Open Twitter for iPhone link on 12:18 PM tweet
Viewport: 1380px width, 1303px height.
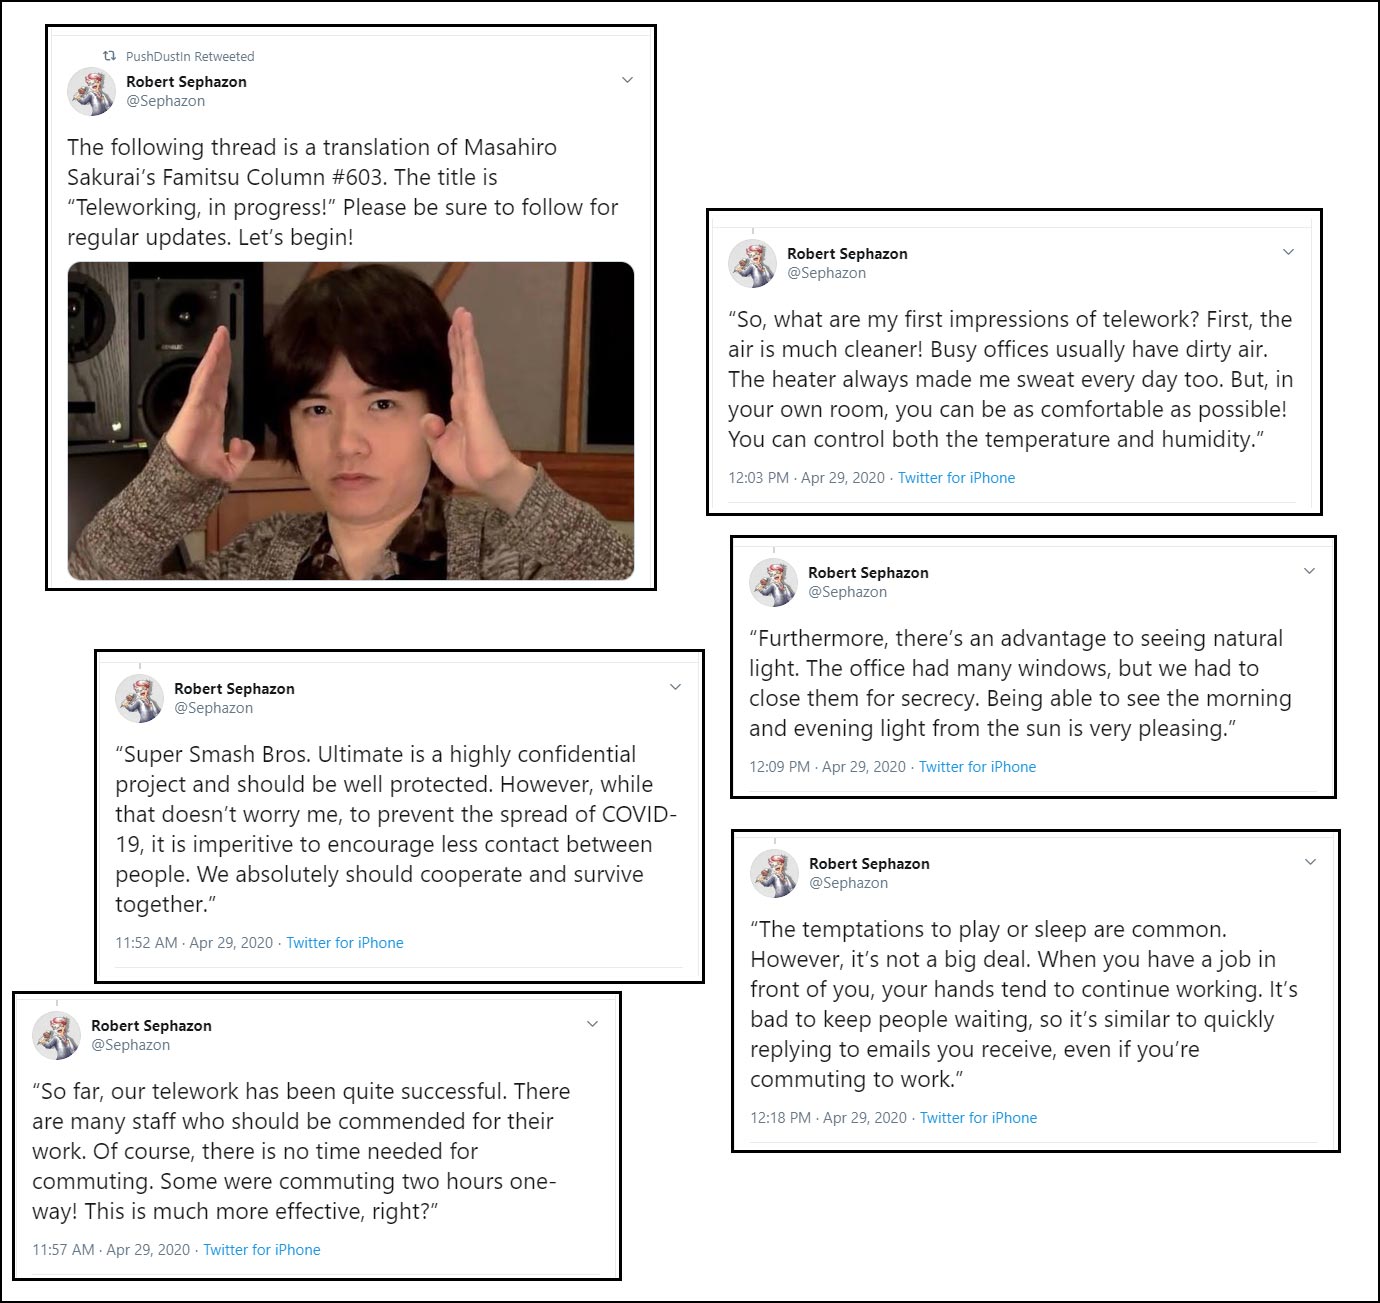[x=979, y=1117]
